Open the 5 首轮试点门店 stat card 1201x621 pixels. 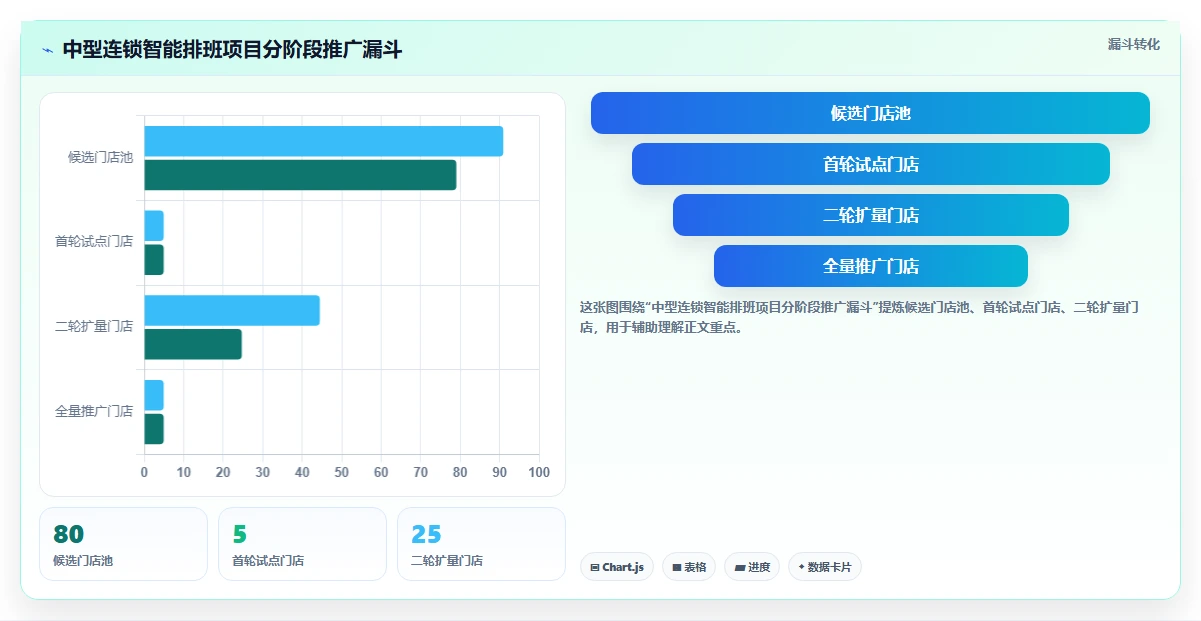[302, 544]
